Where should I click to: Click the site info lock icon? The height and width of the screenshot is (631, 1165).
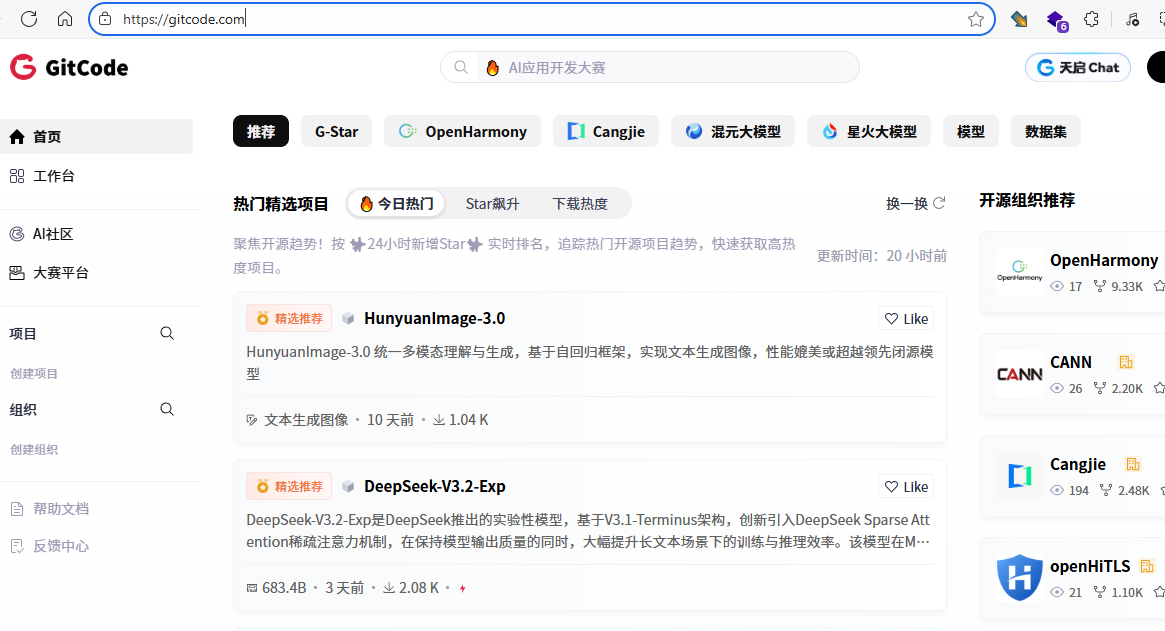(x=106, y=19)
